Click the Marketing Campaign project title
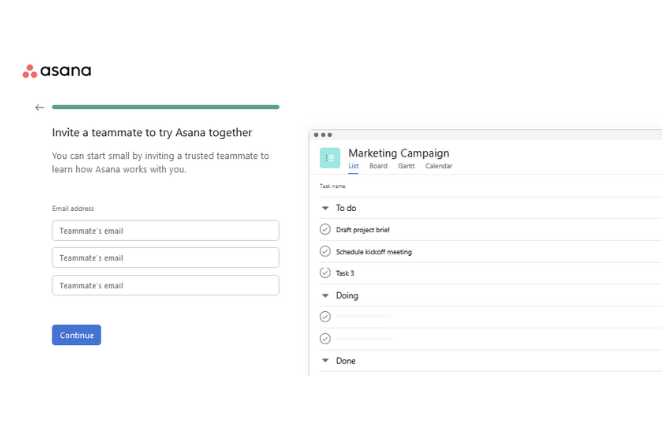668x428 pixels. pyautogui.click(x=399, y=153)
